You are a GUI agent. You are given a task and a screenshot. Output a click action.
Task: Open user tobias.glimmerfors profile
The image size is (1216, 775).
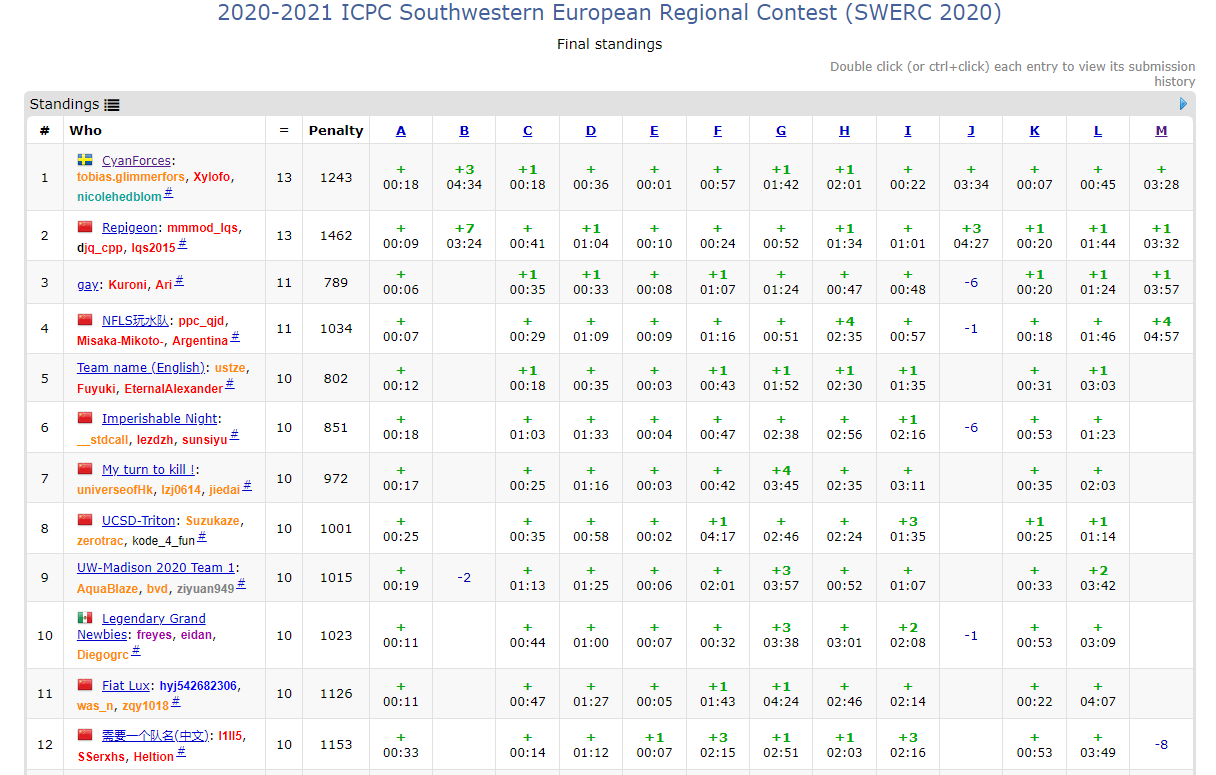point(130,177)
